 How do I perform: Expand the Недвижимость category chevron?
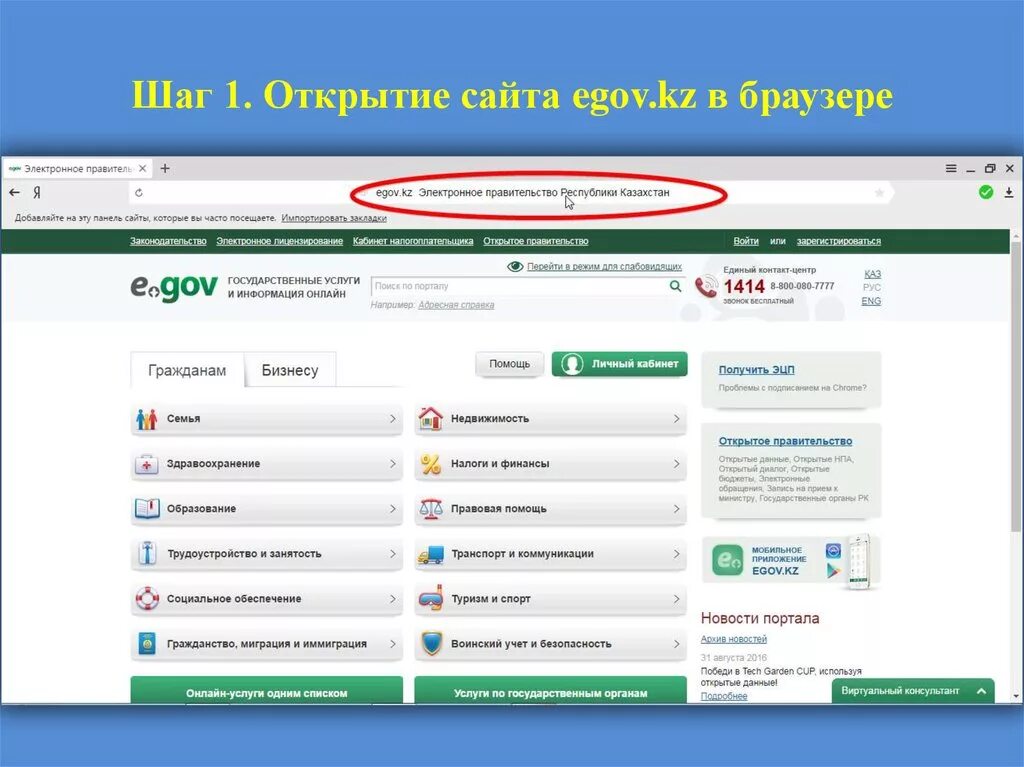point(677,419)
